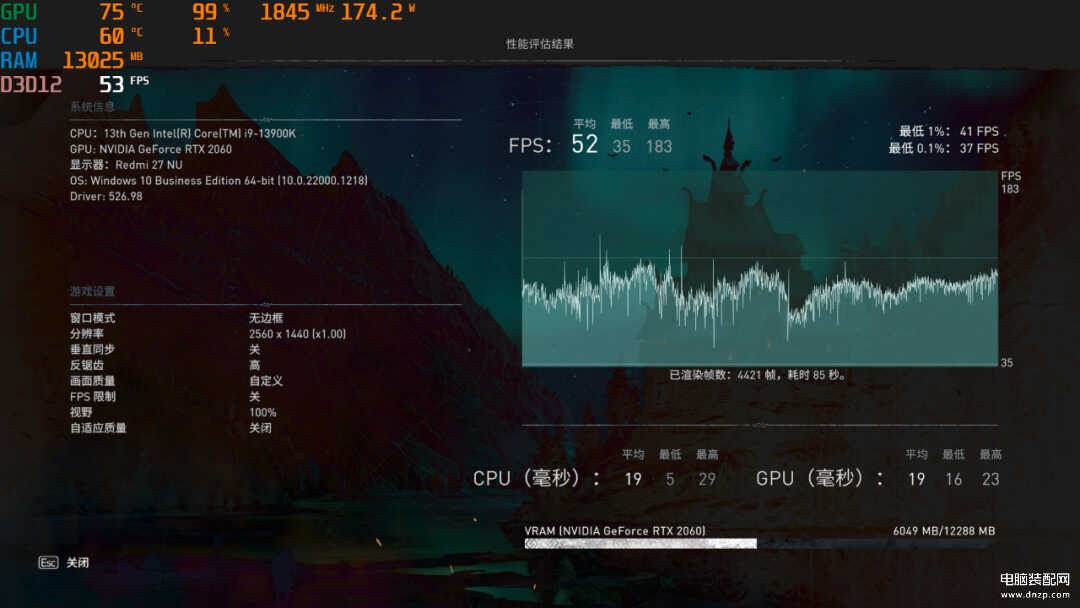Click the VRAM (NVIDIA GeForce RTX 2060) label
Viewport: 1080px width, 608px height.
615,531
